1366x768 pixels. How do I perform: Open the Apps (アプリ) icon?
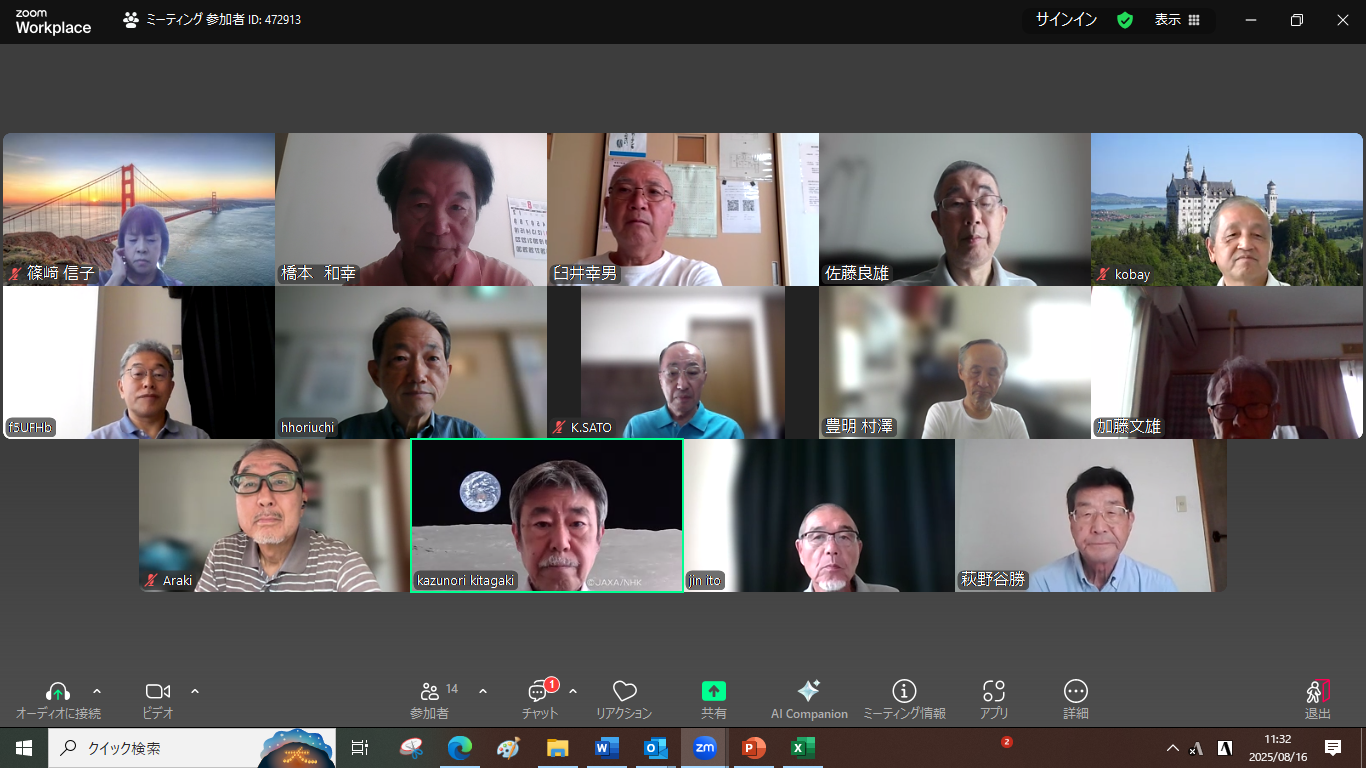pyautogui.click(x=993, y=691)
